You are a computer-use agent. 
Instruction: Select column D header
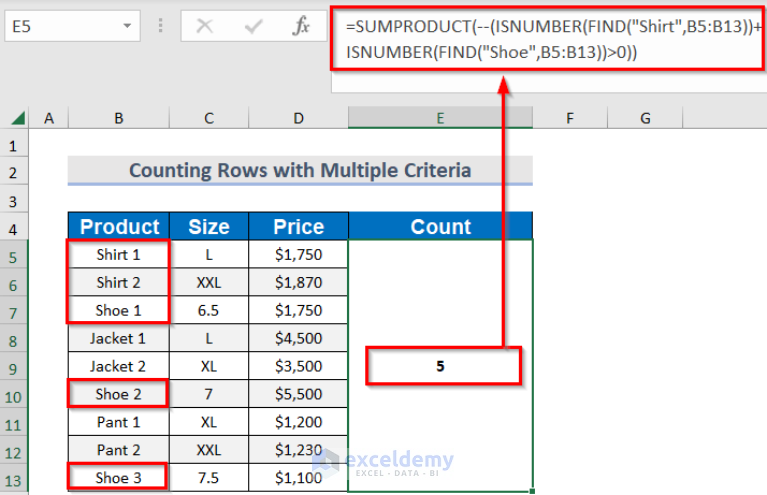298,119
